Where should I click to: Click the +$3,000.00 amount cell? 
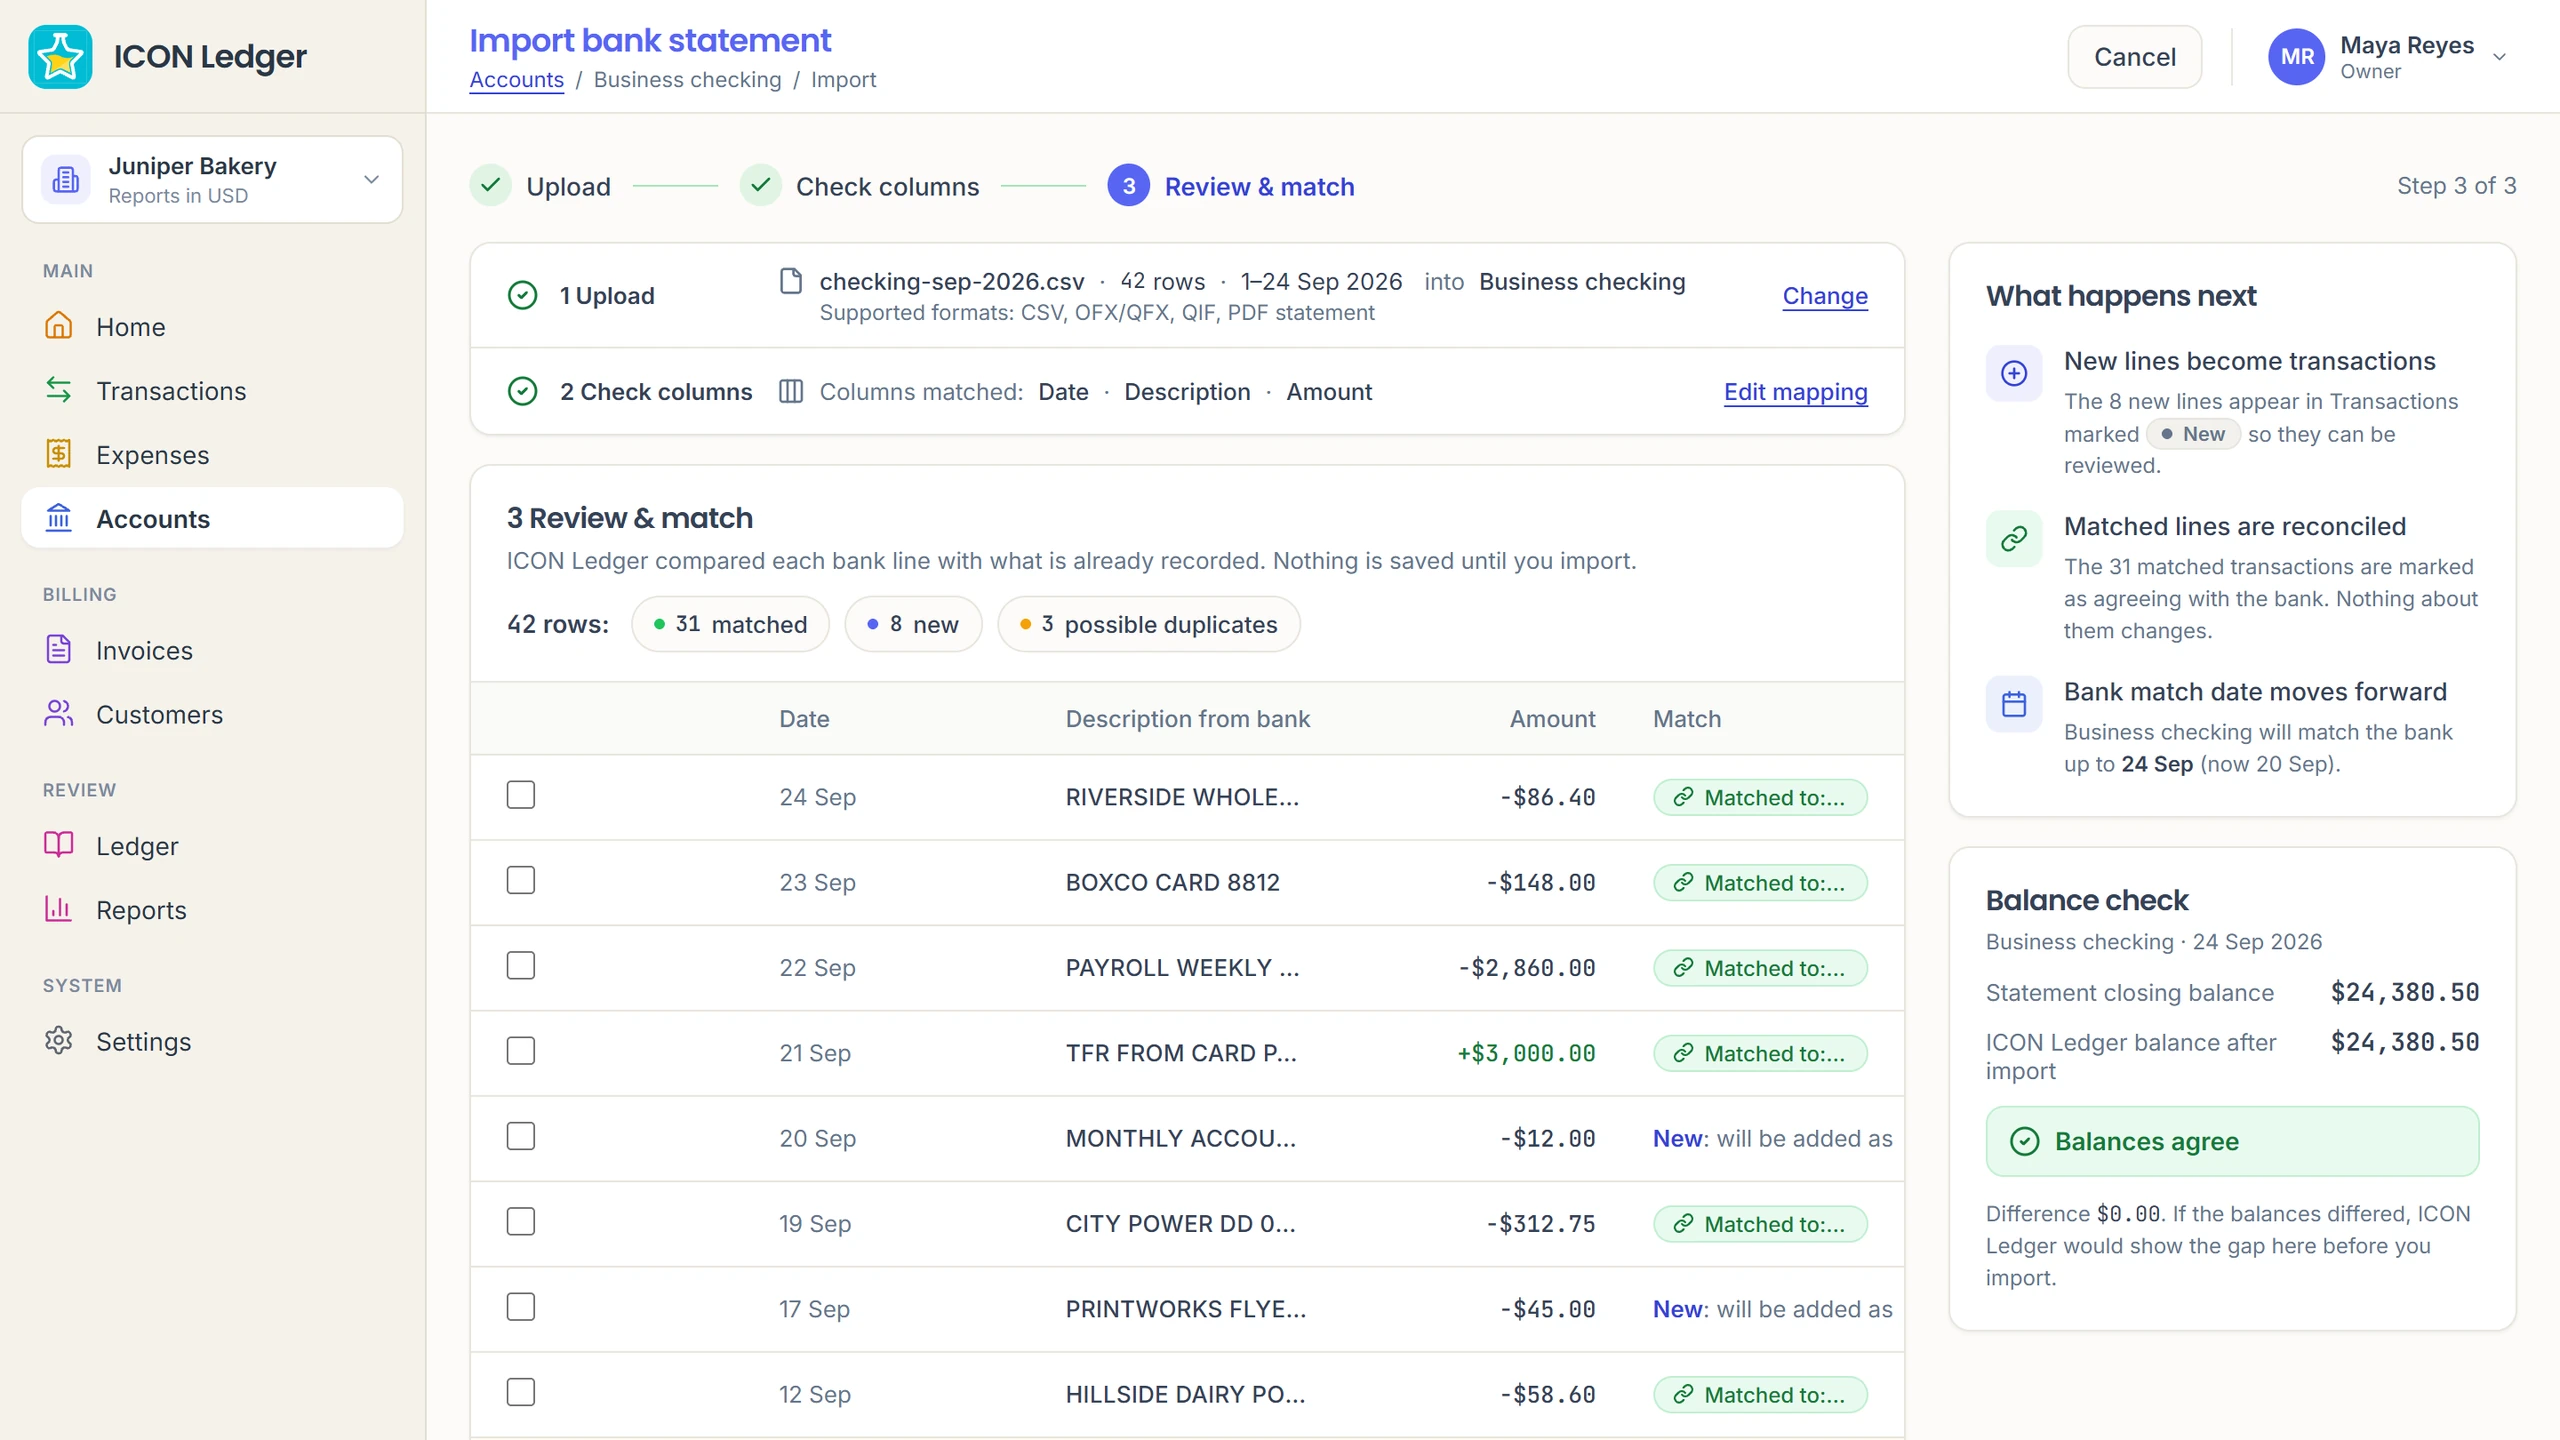1526,1053
